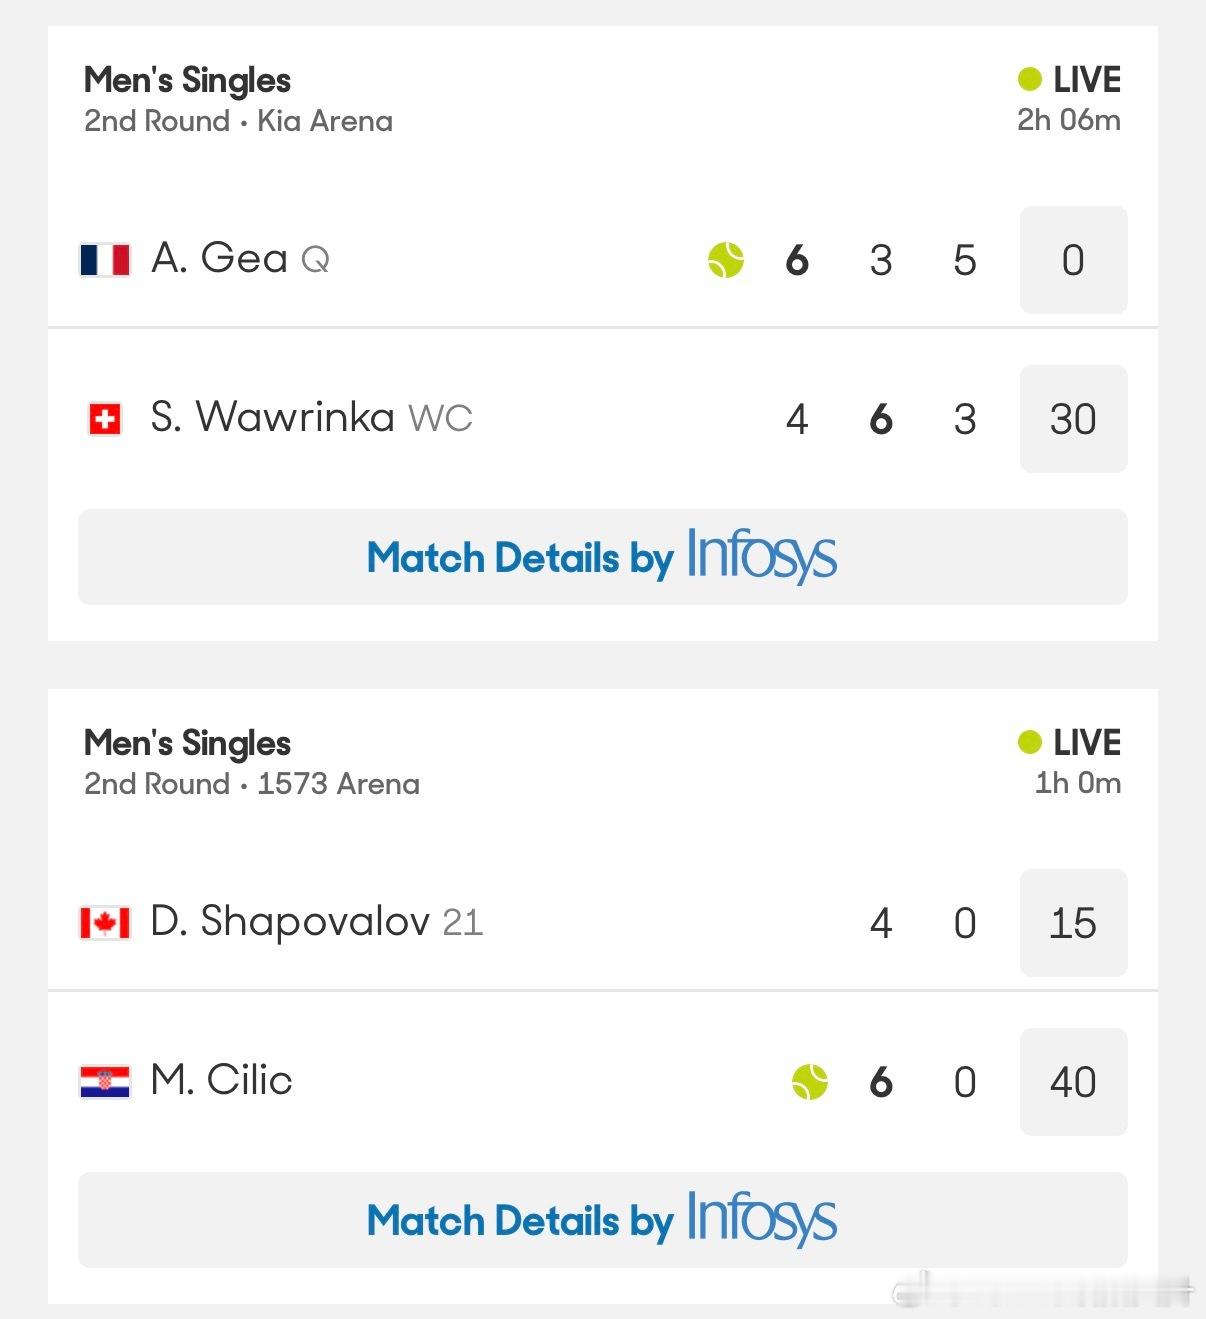Select player name D. Shapovalov
This screenshot has height=1319, width=1206.
point(290,922)
